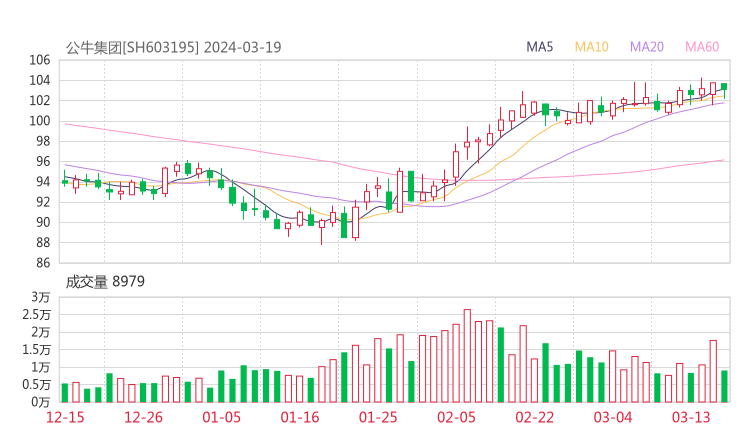The height and width of the screenshot is (440, 740).
Task: Click the chart title 公牛集团[SH603195] 2024-03-19
Action: pos(173,47)
